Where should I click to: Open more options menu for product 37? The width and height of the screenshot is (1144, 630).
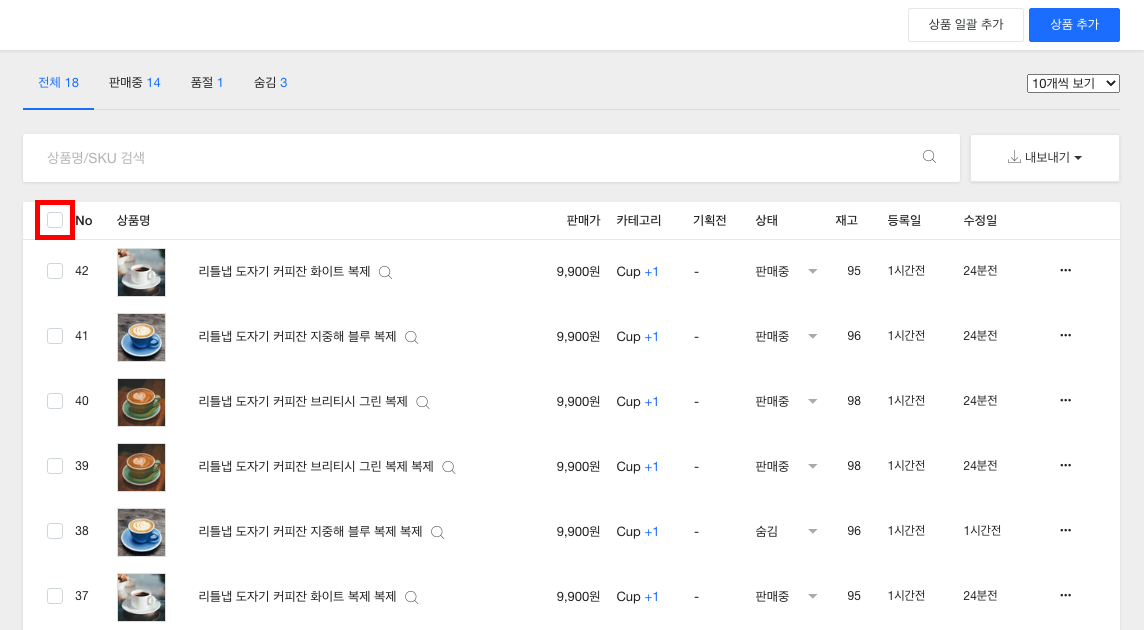pyautogui.click(x=1065, y=595)
